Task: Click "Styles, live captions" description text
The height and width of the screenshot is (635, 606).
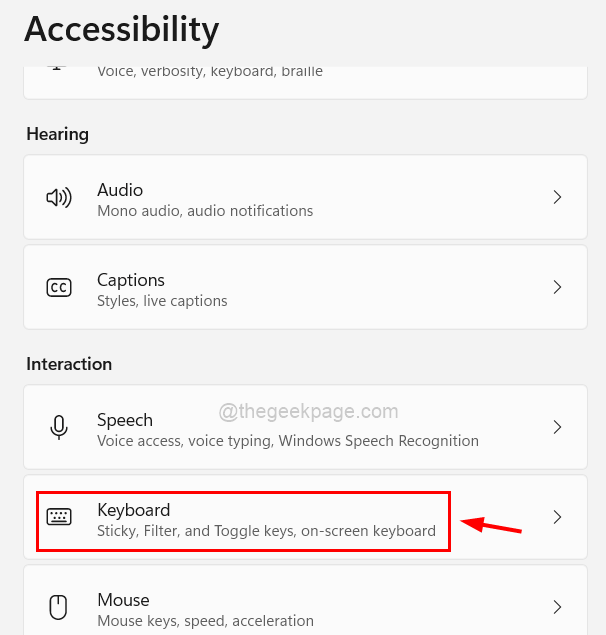Action: (162, 301)
